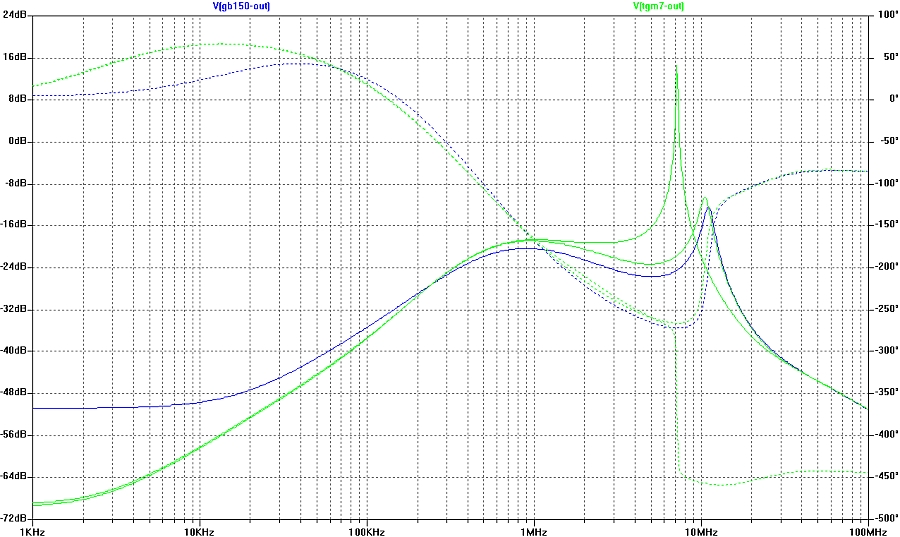Click the 16dB left axis label
Viewport: 900px width, 537px height.
14,57
